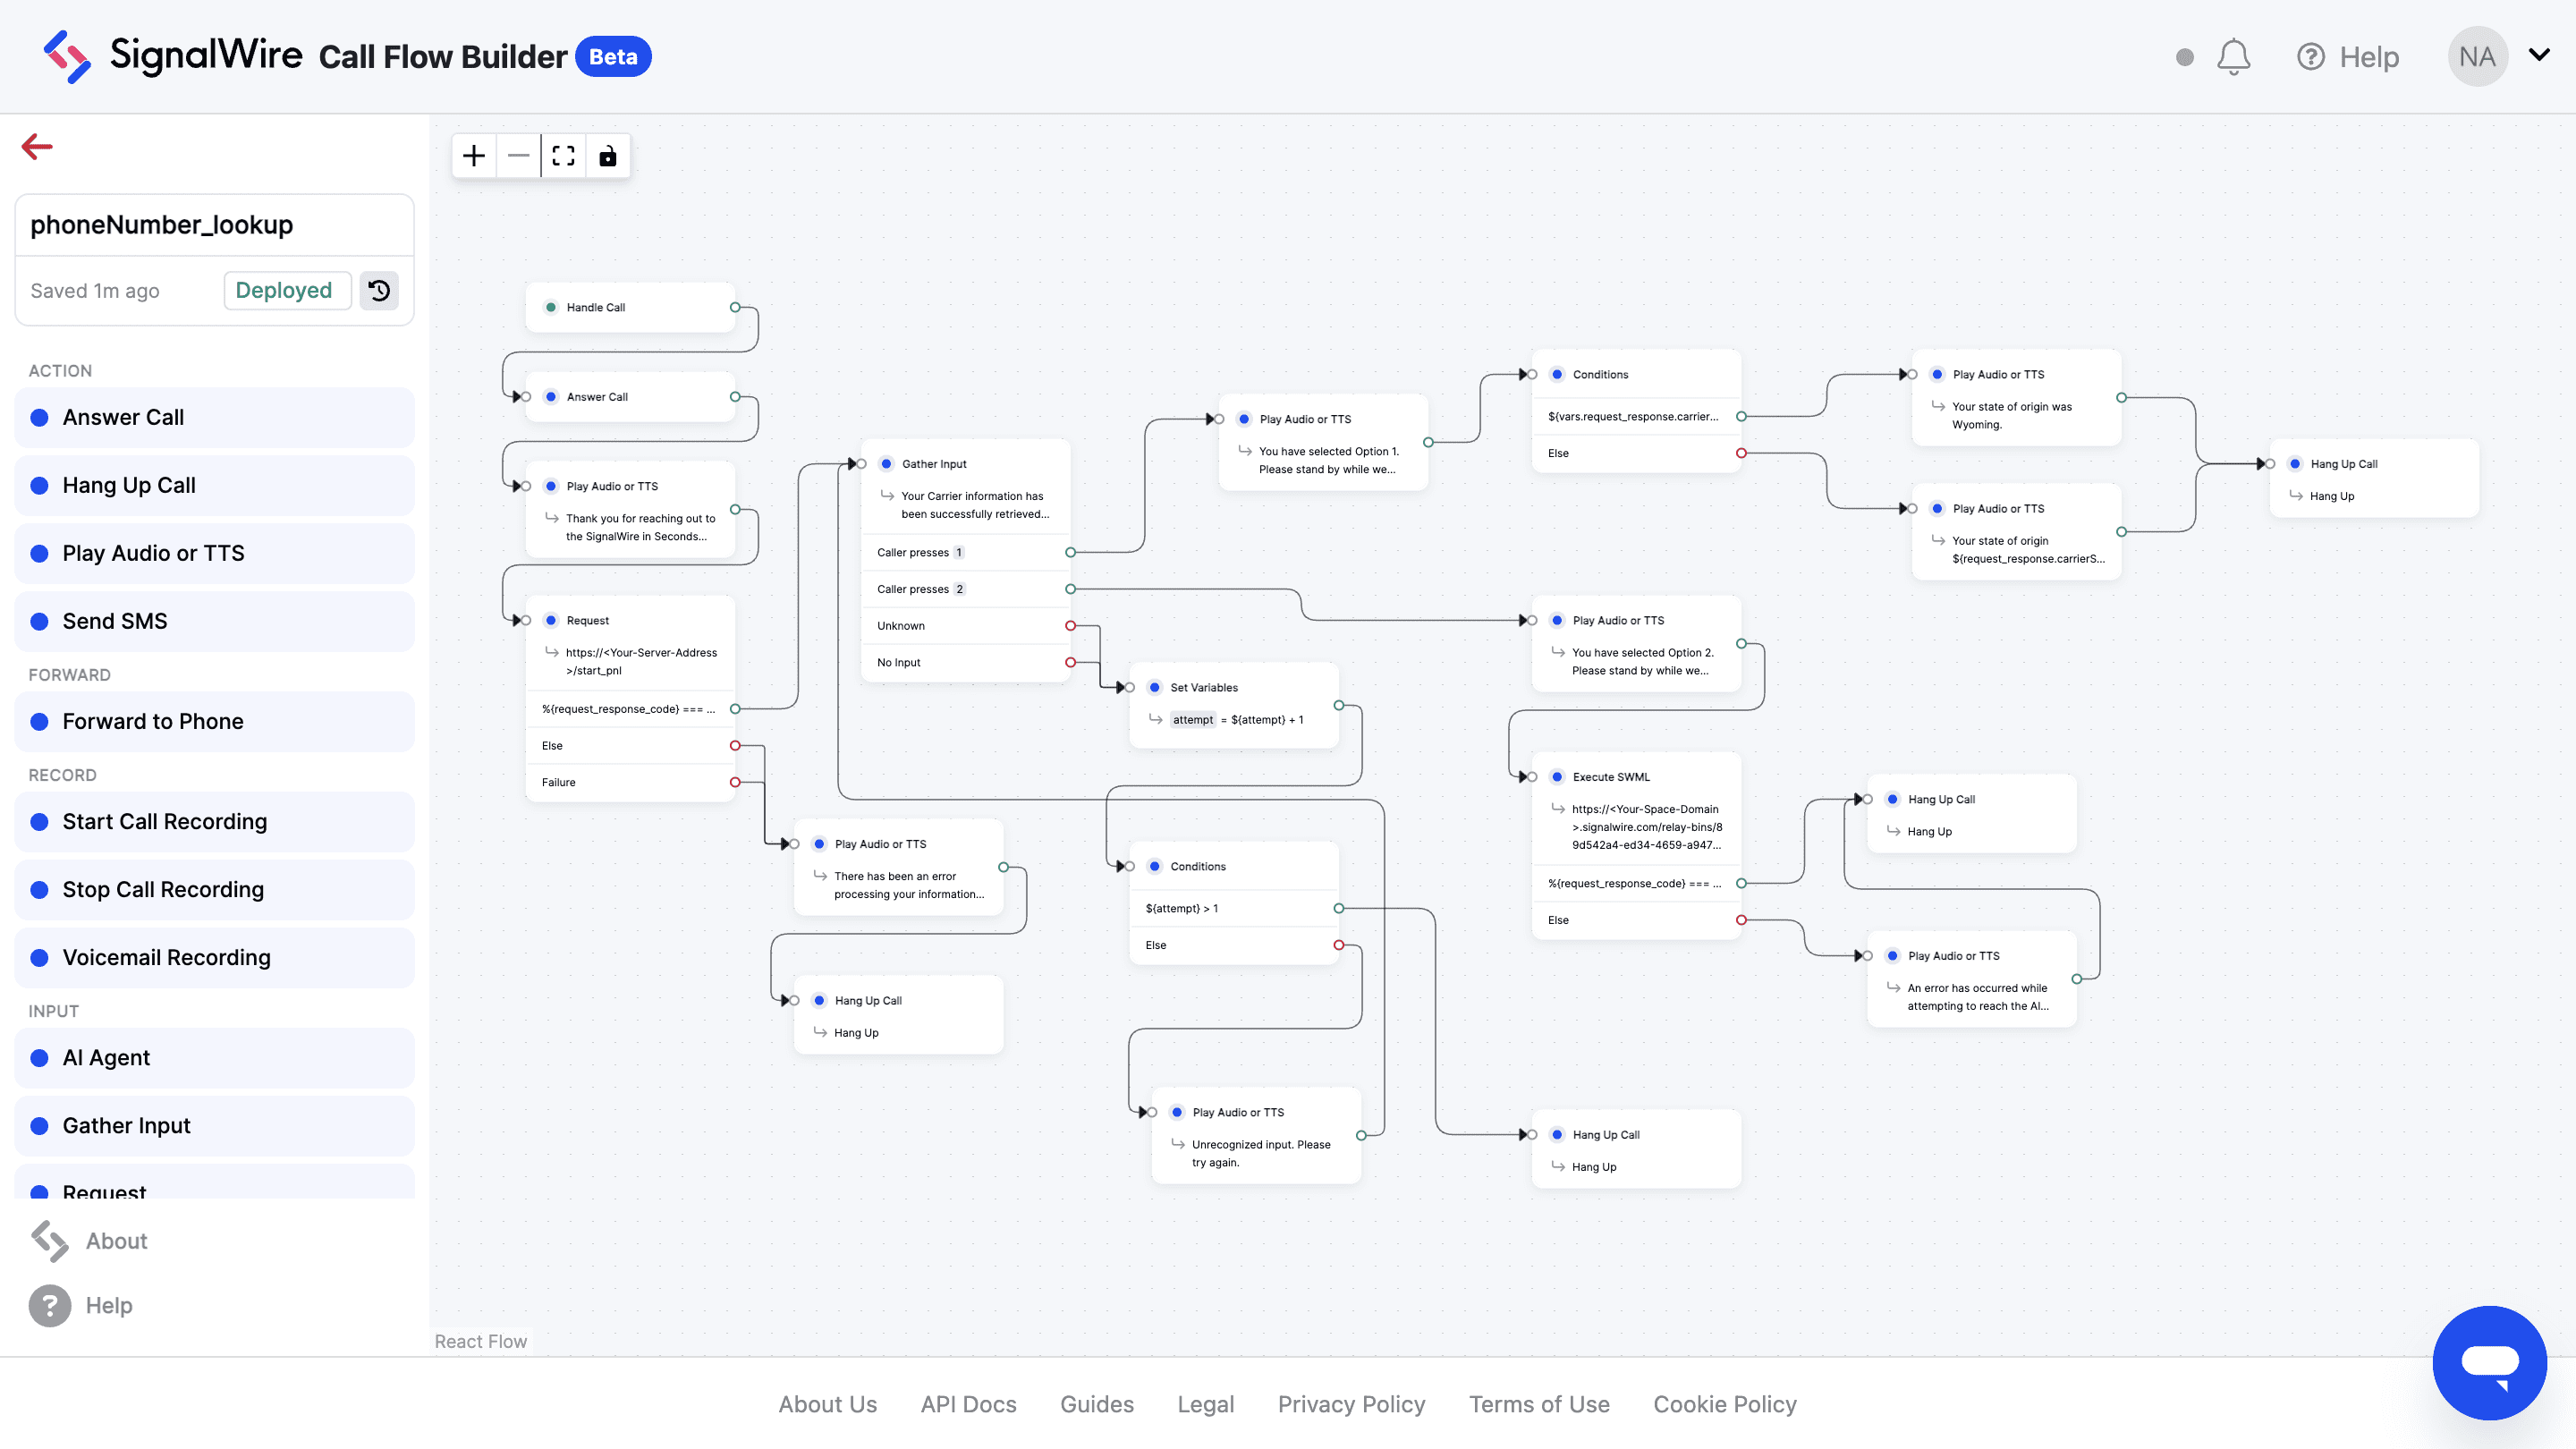Click the 'Saved 1m ago' status text
Screen dimensions: 2576x1449
[95, 291]
